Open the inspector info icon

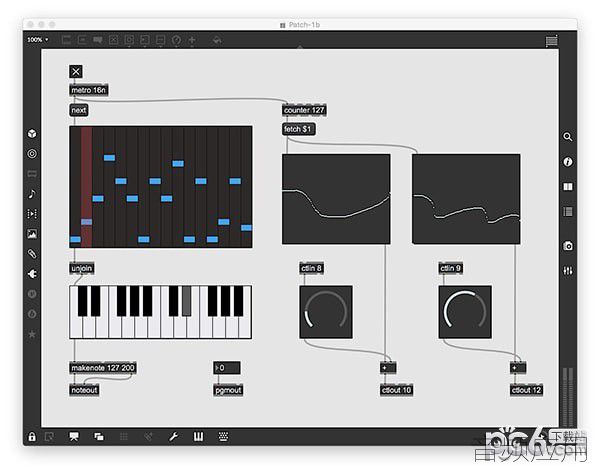568,162
